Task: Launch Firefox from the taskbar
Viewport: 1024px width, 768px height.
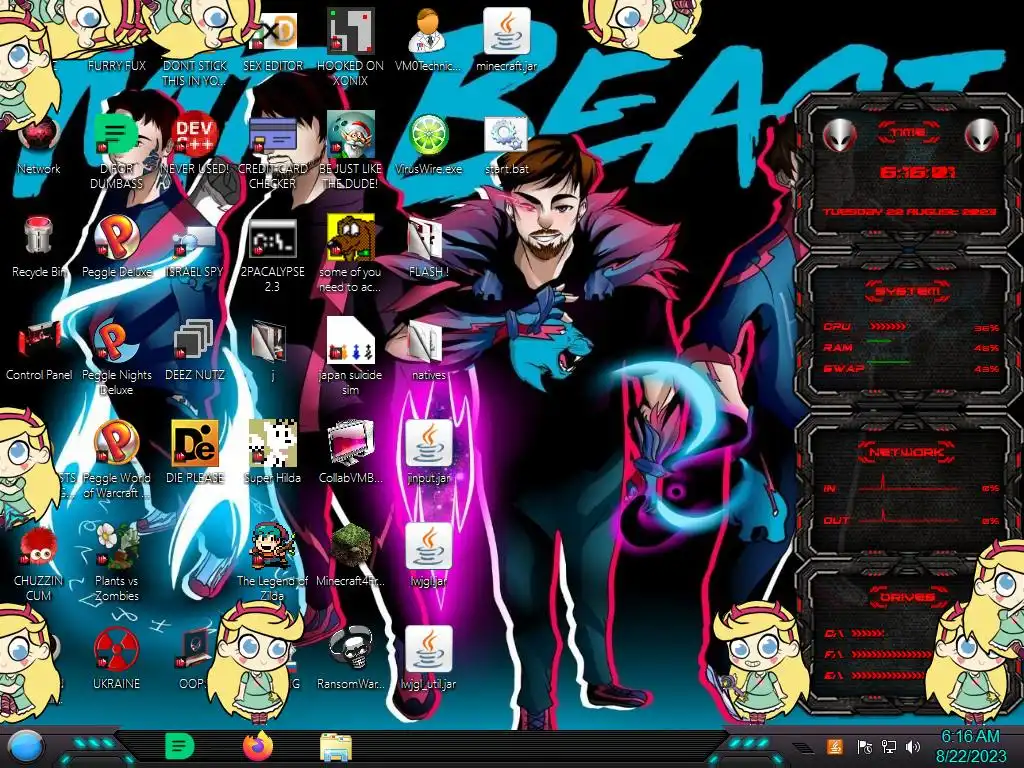Action: [x=258, y=746]
